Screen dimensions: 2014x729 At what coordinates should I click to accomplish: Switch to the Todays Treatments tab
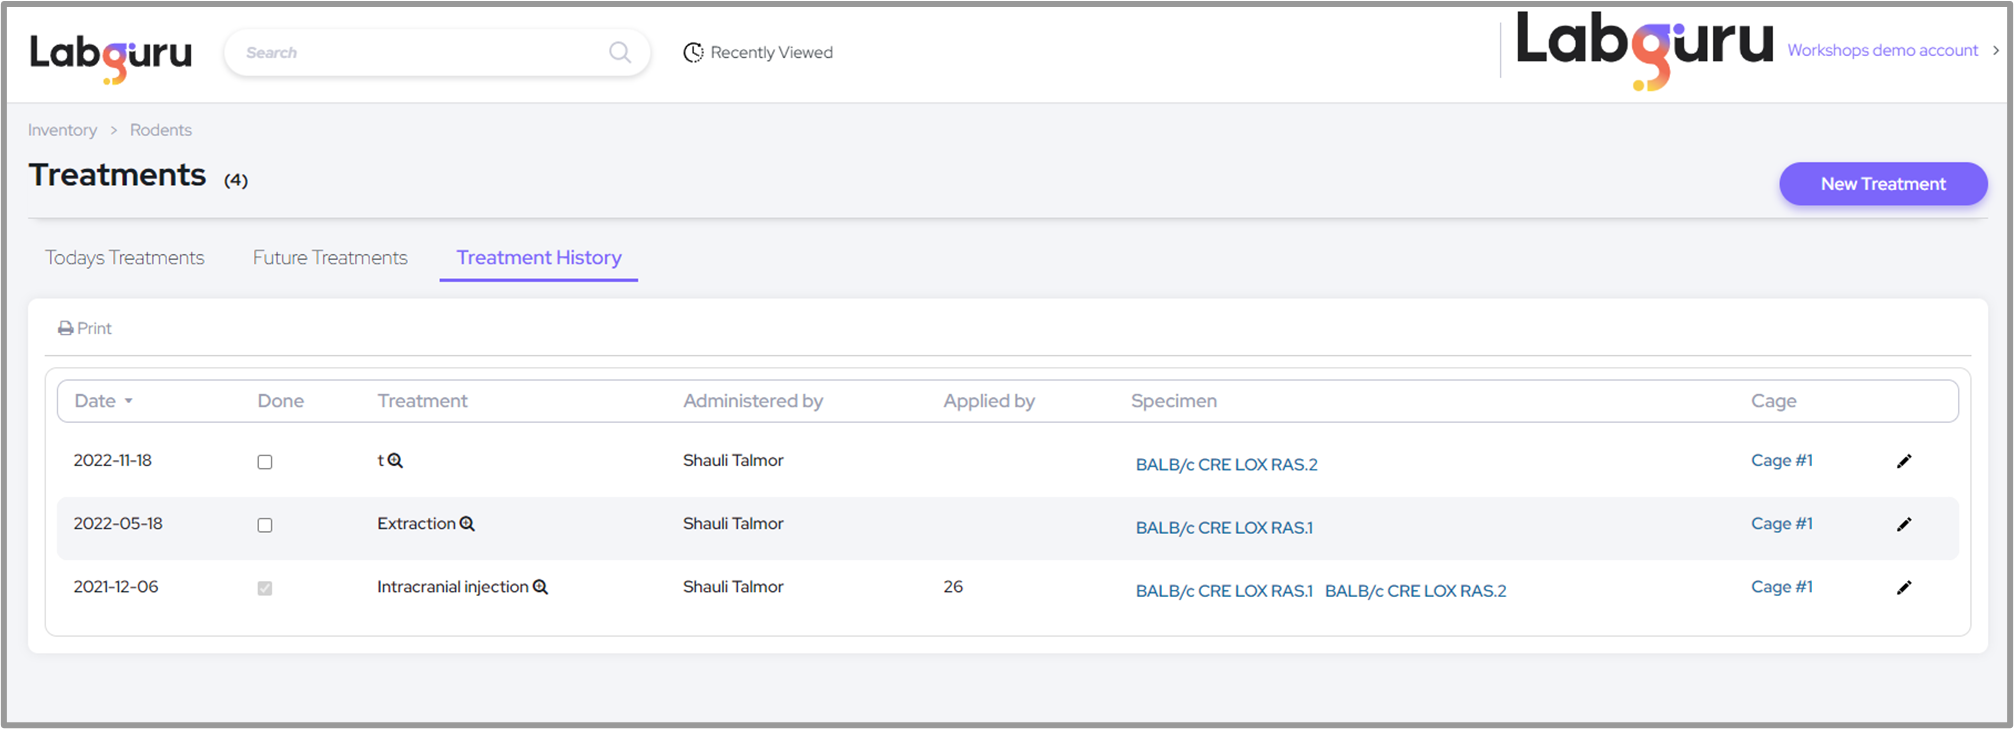click(125, 258)
